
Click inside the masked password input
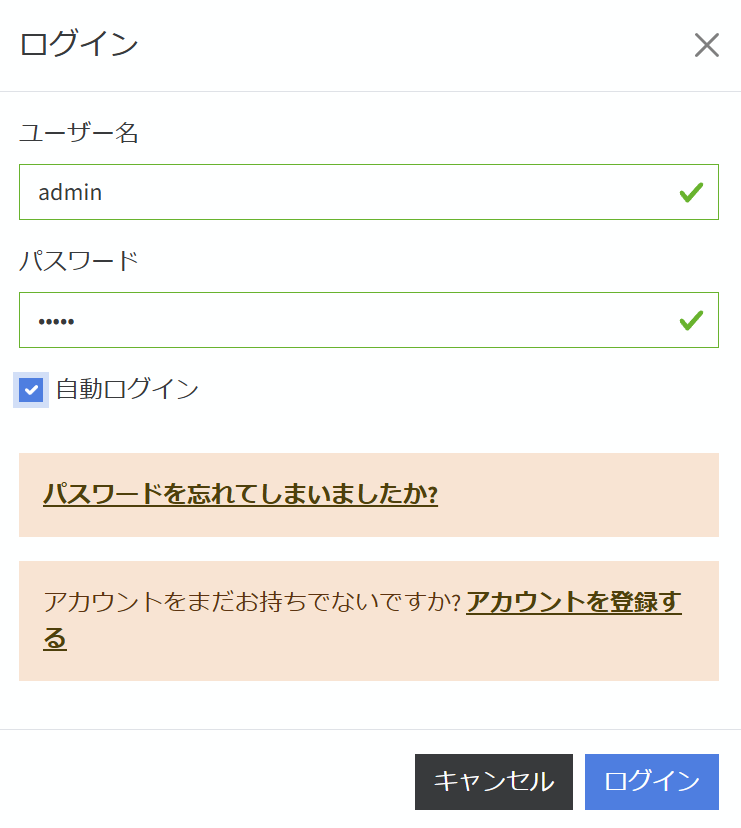(x=300, y=320)
